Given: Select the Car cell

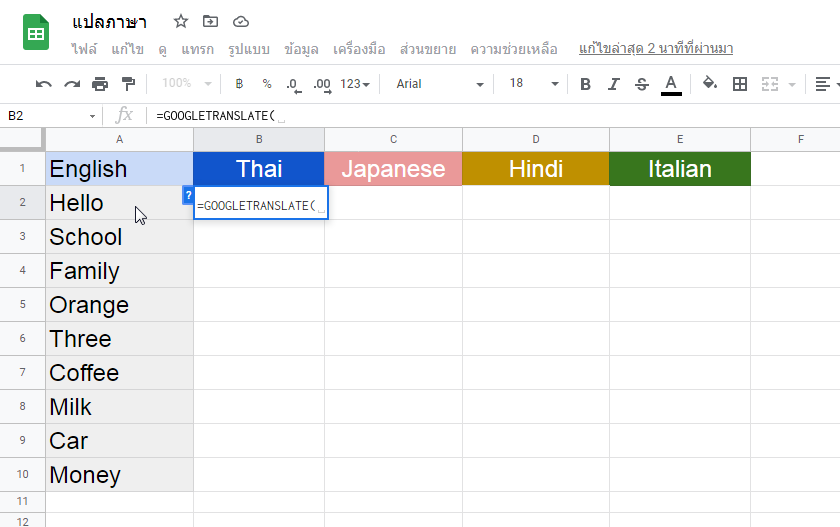Looking at the screenshot, I should pos(119,441).
